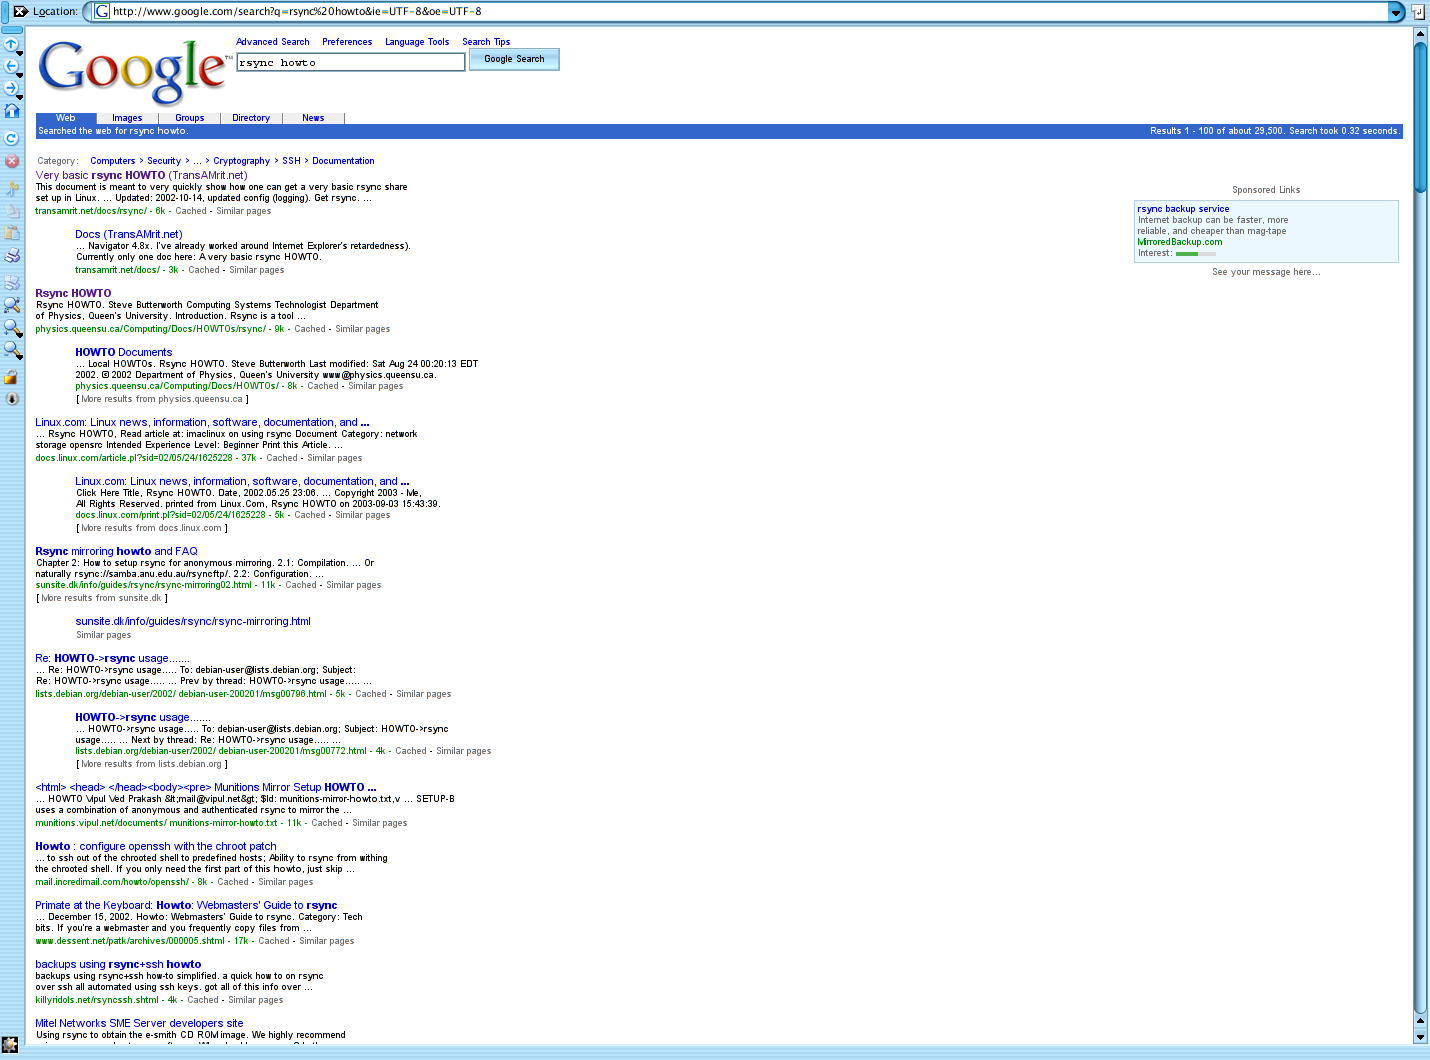The width and height of the screenshot is (1430, 1060).
Task: Click the Go button beside the Location bar
Action: point(1418,12)
